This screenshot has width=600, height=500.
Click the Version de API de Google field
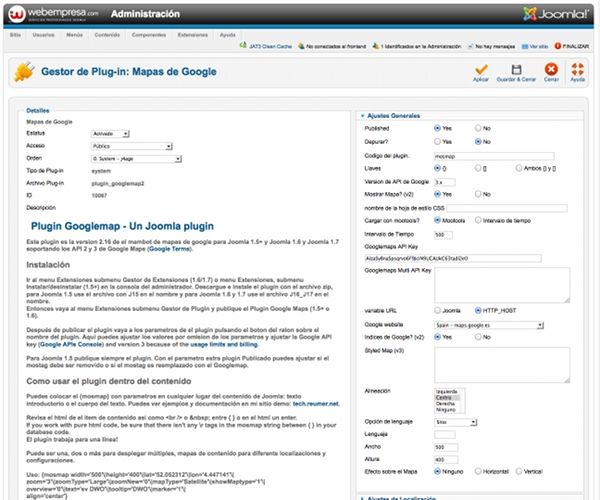click(x=445, y=182)
